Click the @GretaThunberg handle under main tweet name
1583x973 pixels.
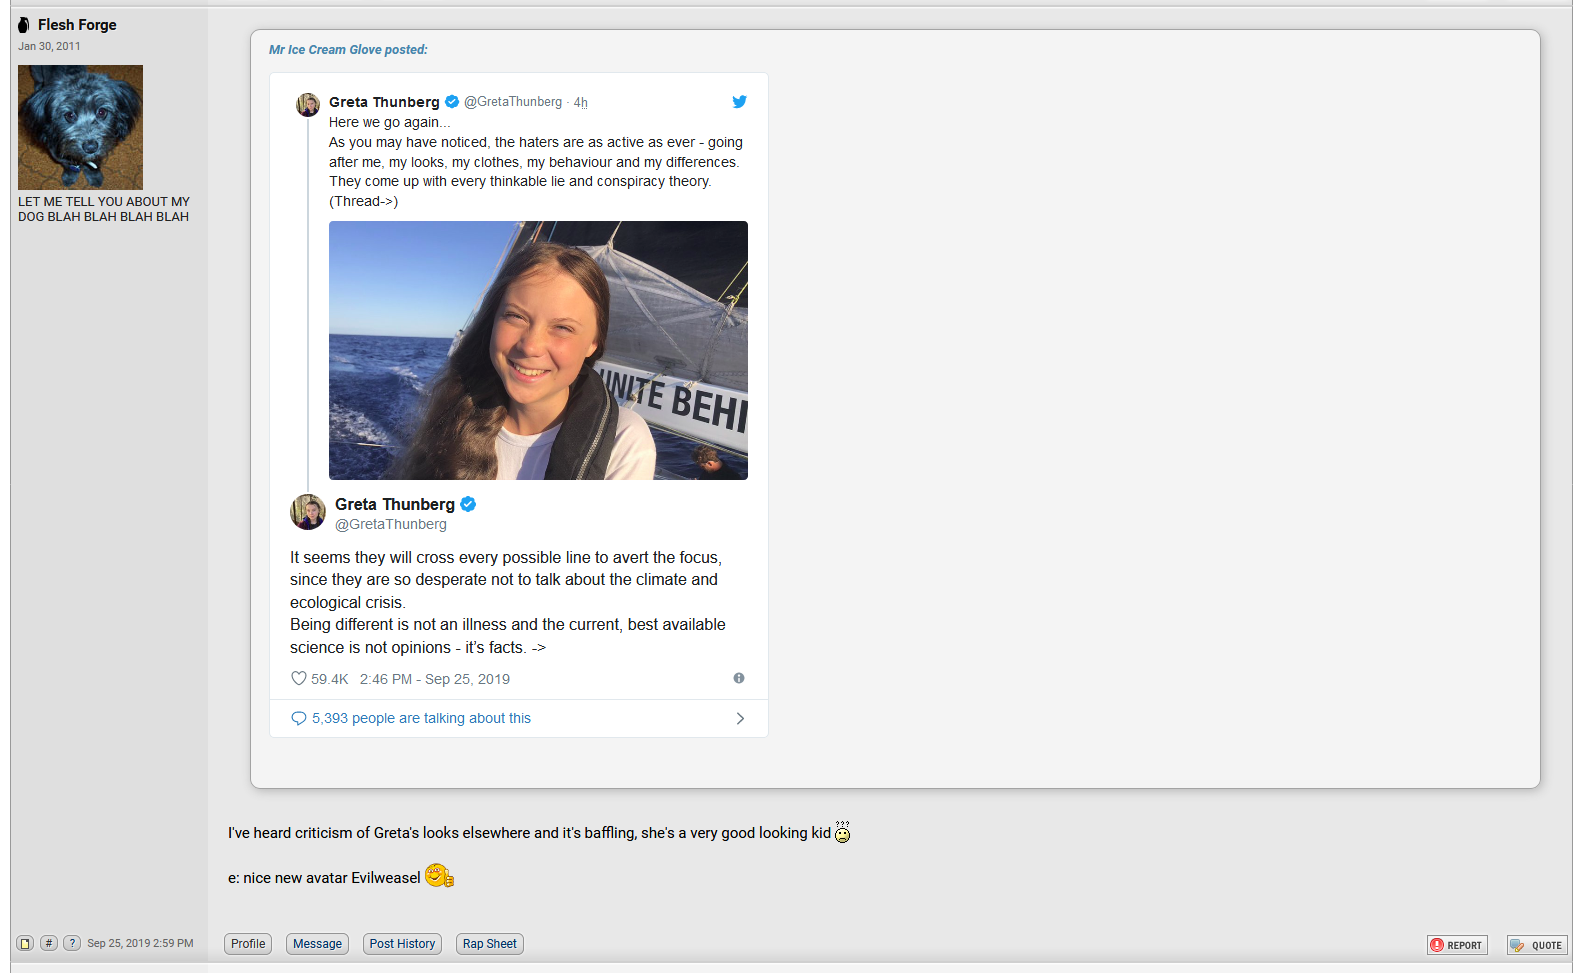(x=391, y=524)
